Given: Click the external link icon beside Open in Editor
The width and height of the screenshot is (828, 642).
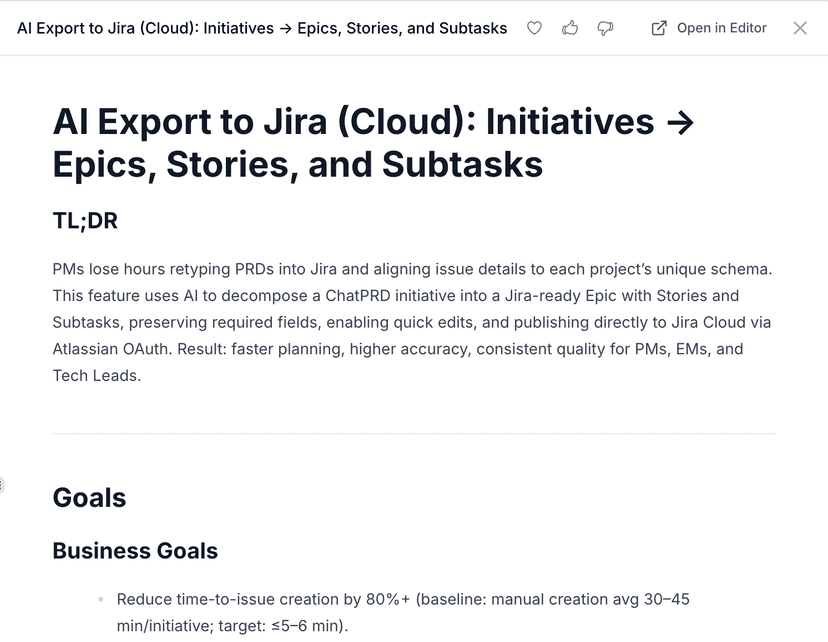Looking at the screenshot, I should pyautogui.click(x=659, y=28).
